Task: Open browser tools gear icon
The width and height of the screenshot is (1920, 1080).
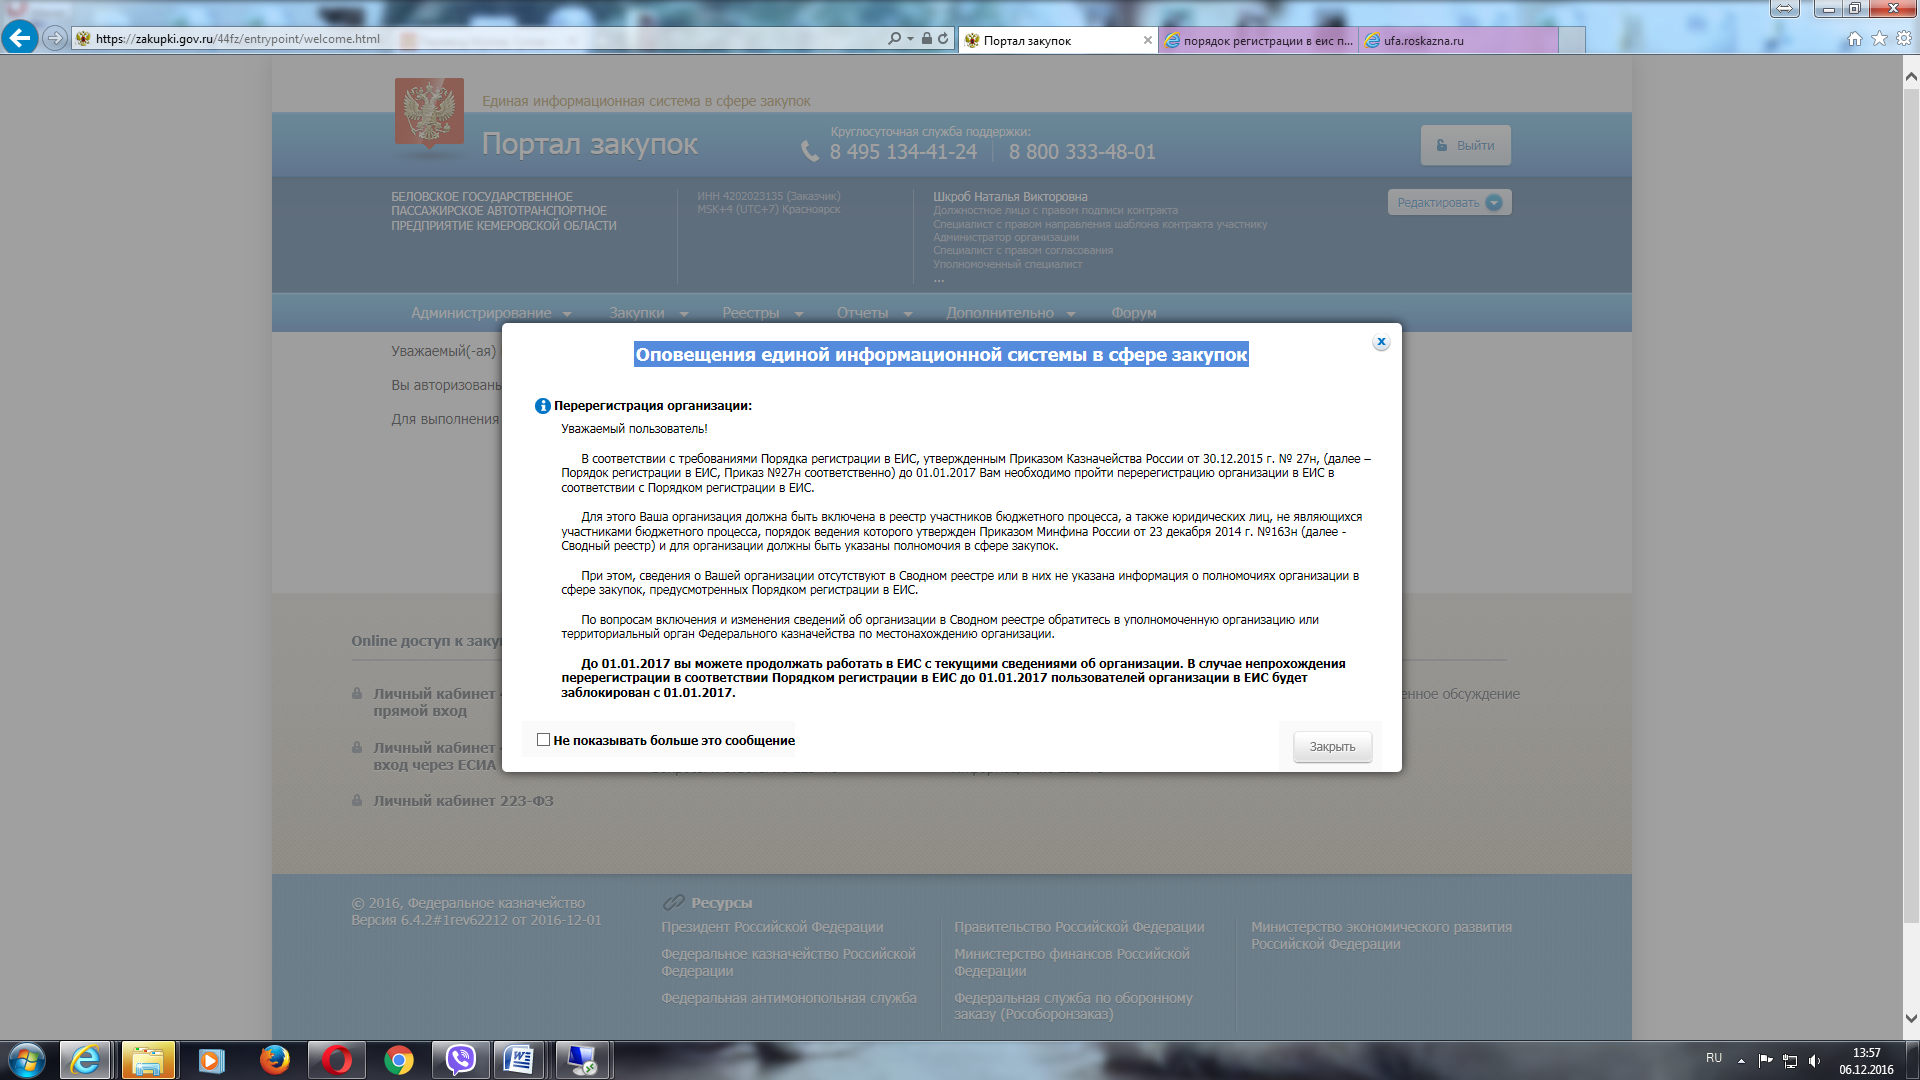Action: click(x=1904, y=39)
